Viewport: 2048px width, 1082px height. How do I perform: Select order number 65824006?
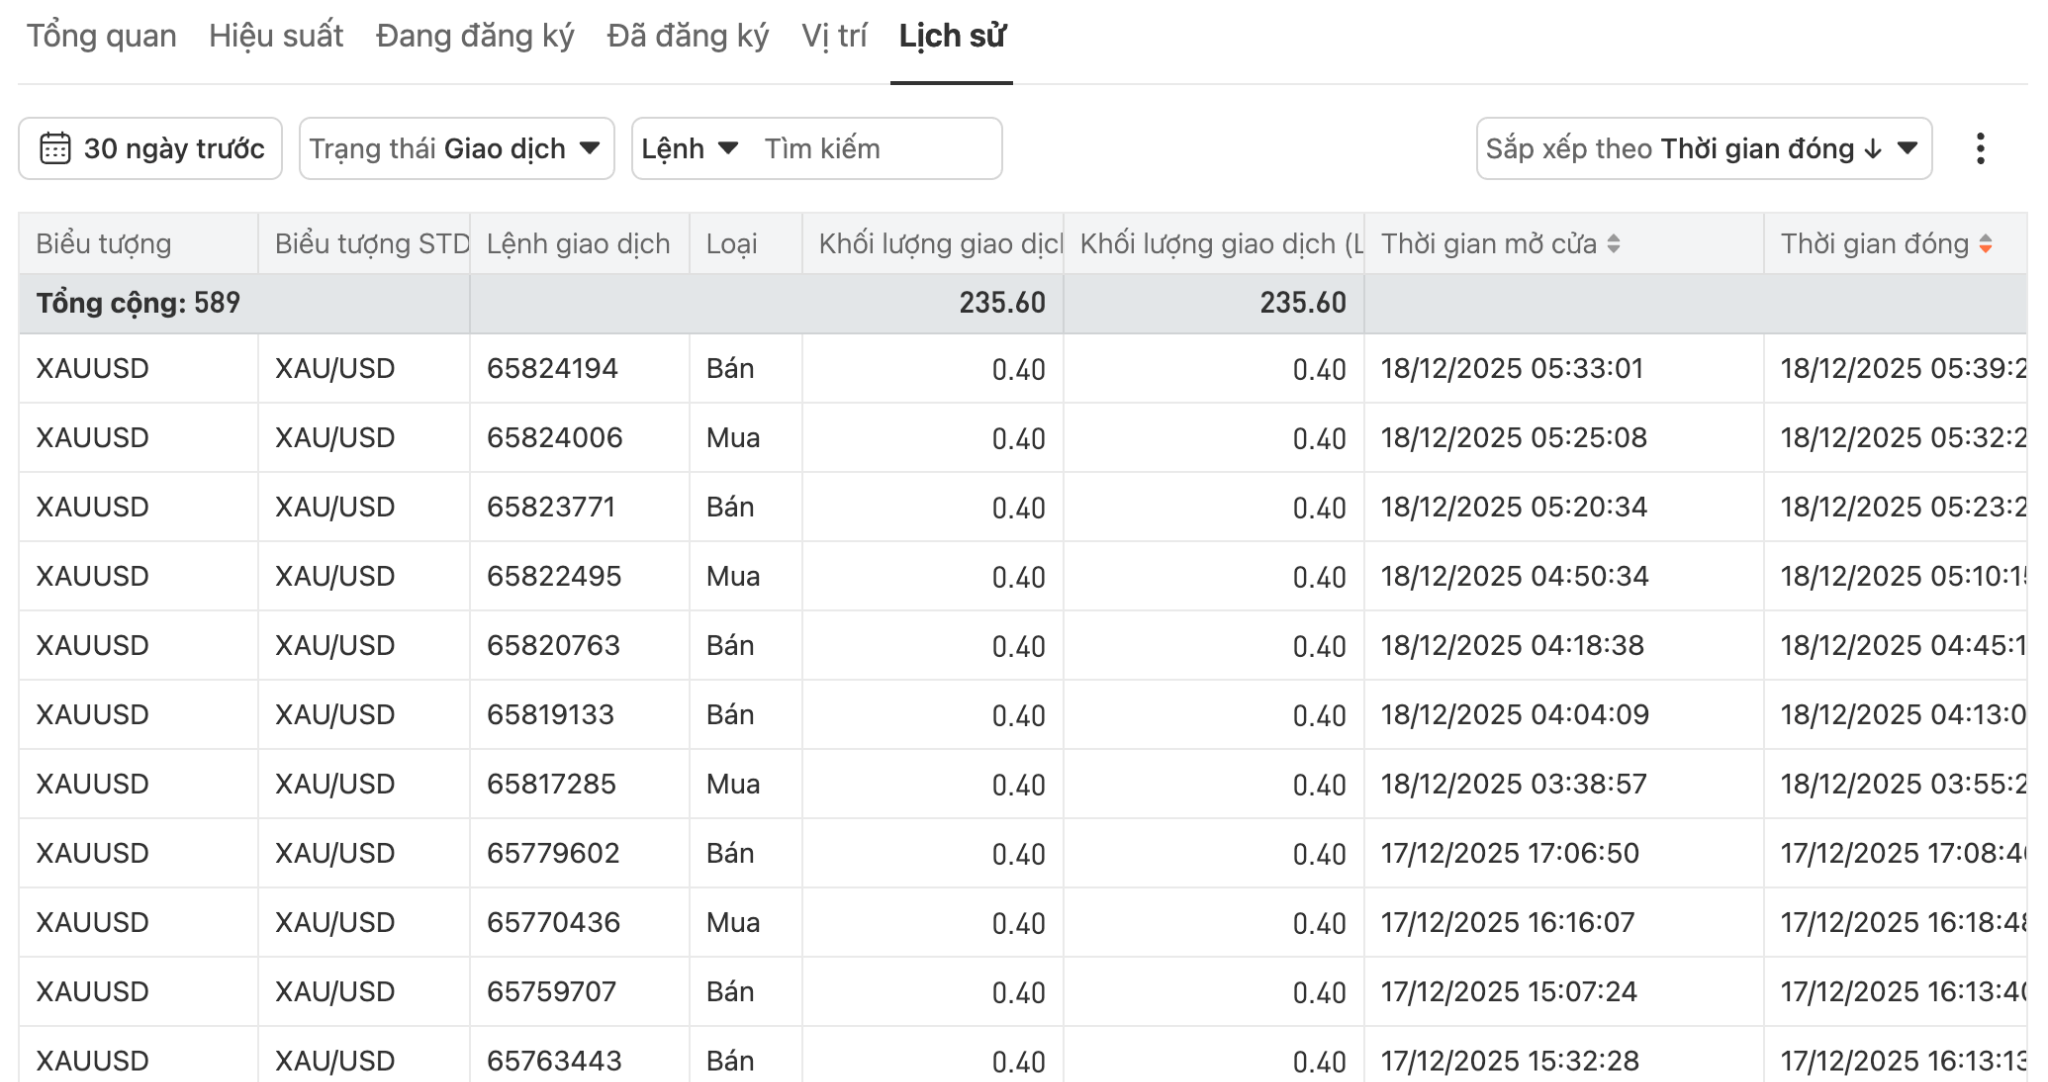(x=555, y=438)
